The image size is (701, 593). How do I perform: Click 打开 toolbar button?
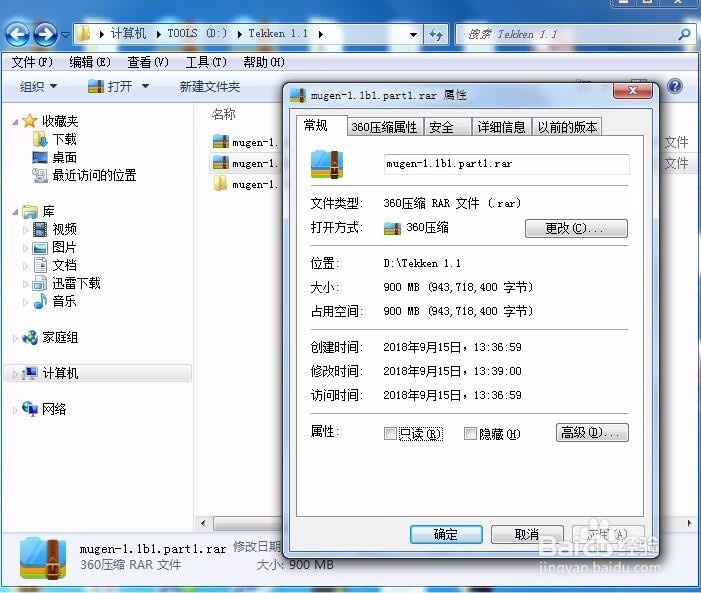(110, 86)
